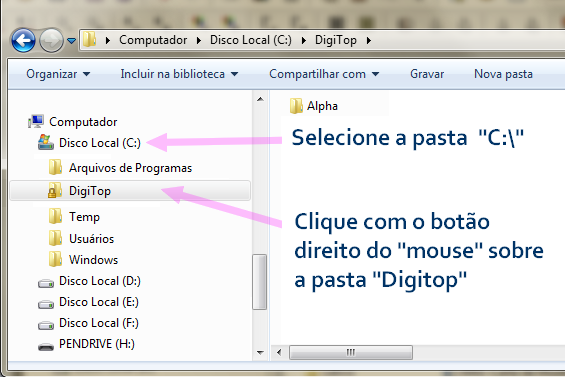Select Disco Local (D:) in the tree

coord(100,281)
